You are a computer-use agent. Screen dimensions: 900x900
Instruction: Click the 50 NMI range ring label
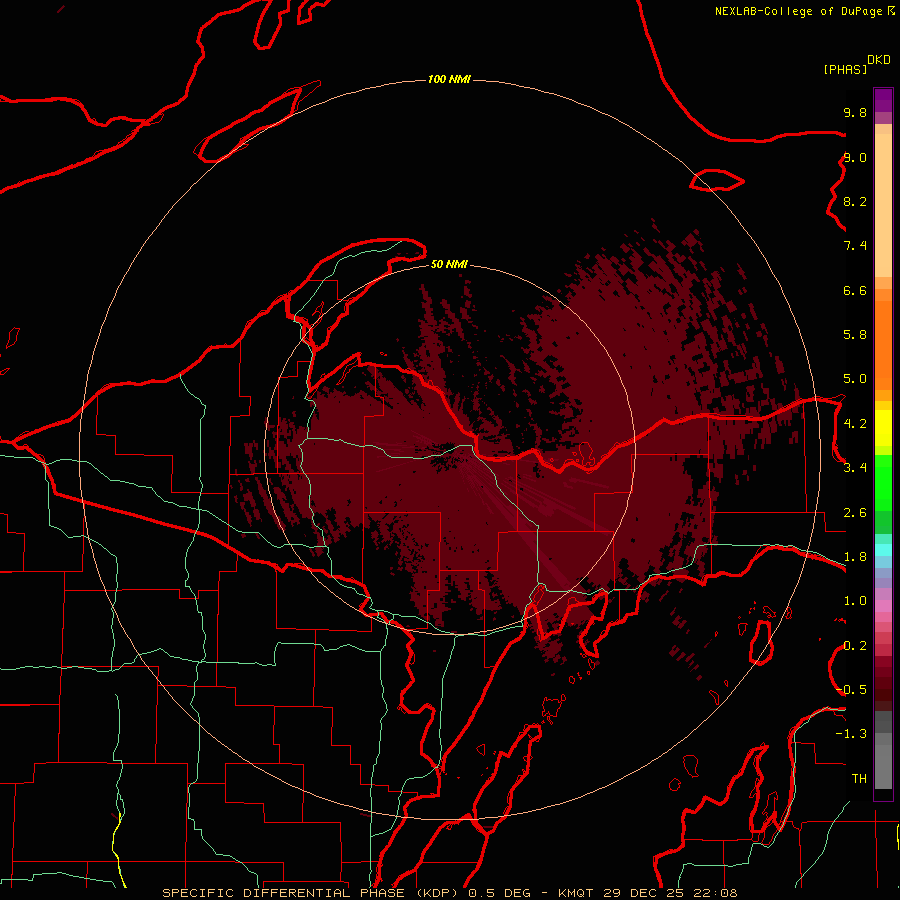tap(449, 264)
